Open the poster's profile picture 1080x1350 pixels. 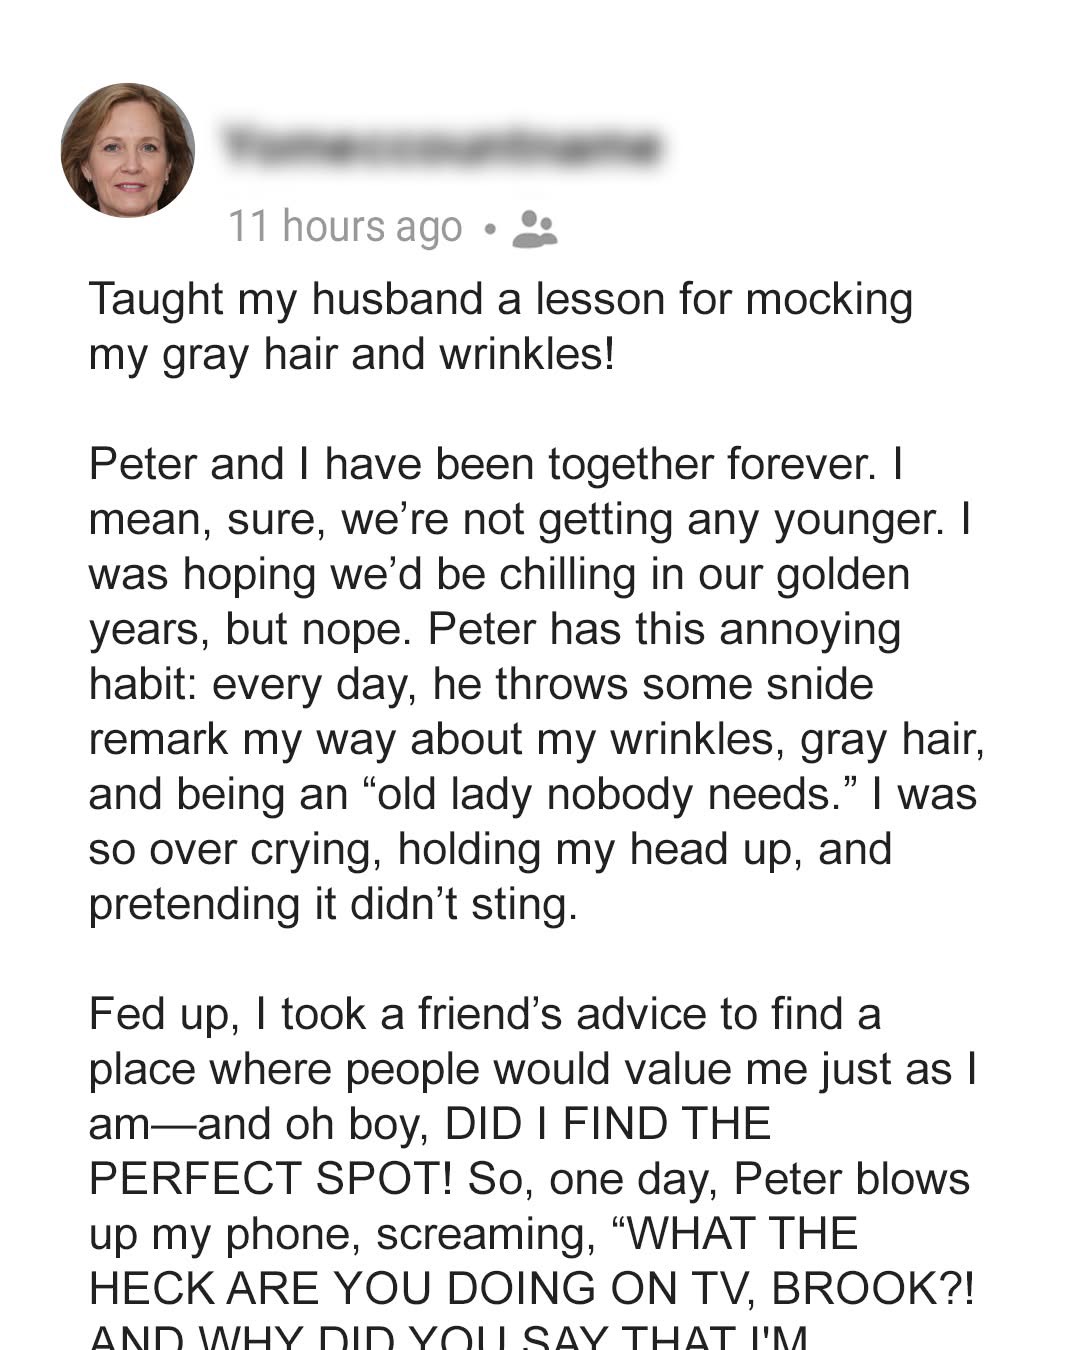(128, 150)
